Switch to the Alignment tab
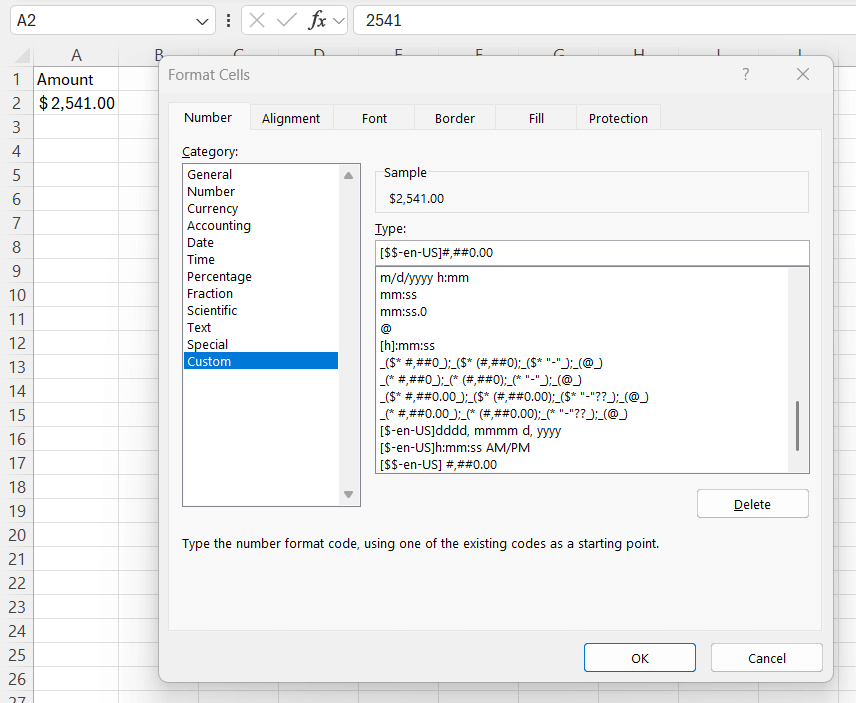Screen dimensions: 856x703 pyautogui.click(x=291, y=118)
